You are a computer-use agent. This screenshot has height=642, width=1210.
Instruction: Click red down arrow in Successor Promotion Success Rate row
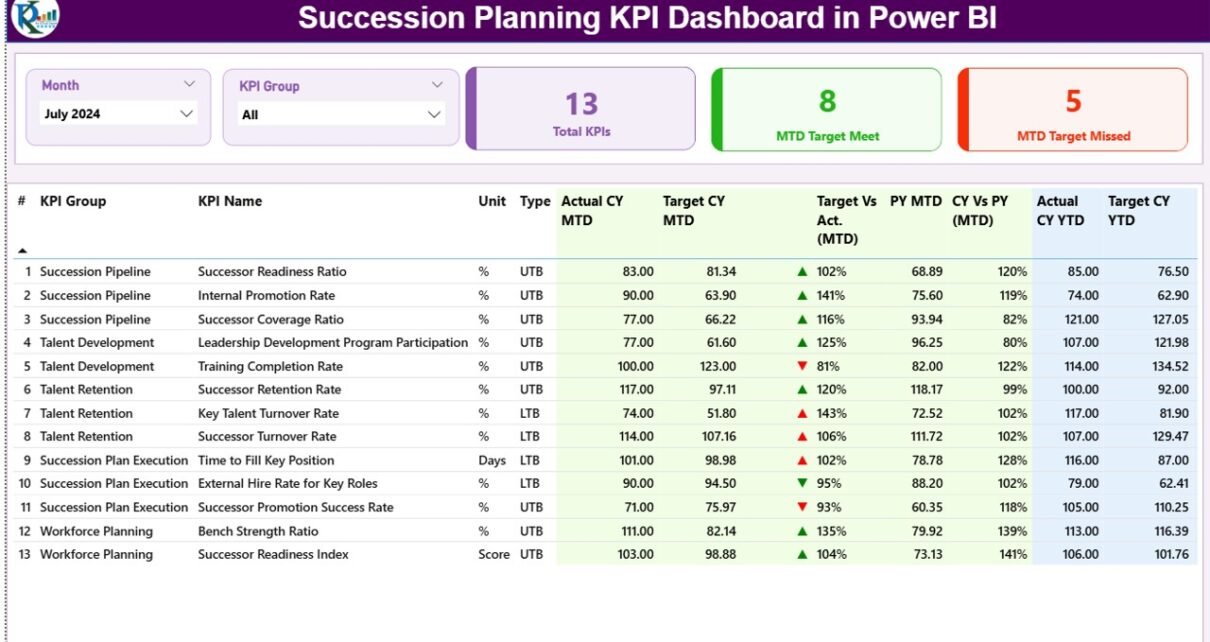point(802,507)
